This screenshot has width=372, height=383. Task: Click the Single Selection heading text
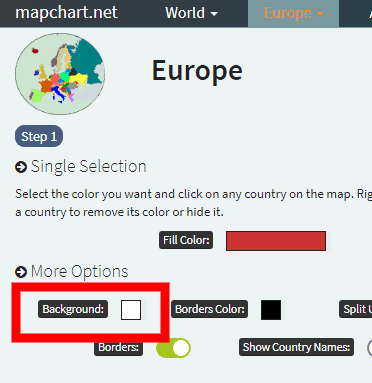89,167
